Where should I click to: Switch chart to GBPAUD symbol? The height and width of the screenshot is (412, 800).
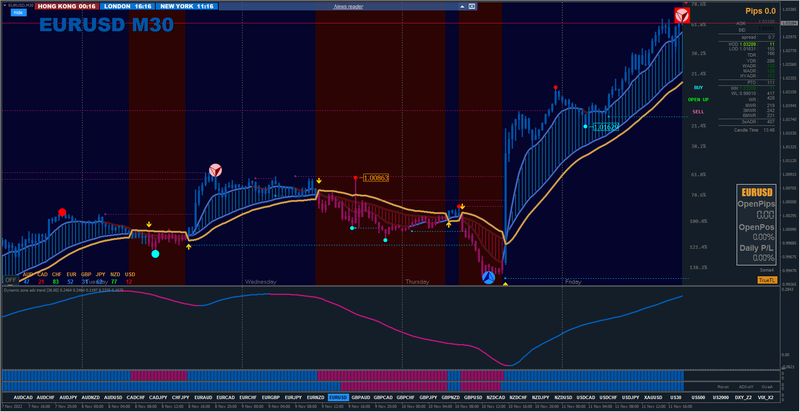click(x=361, y=397)
